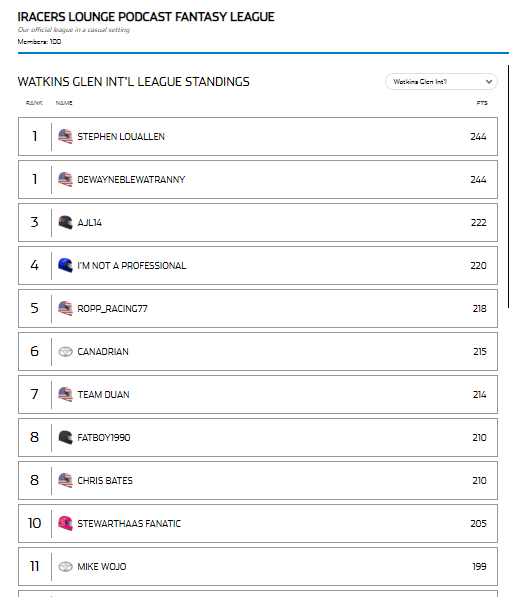Click Fatboy1990's dark helmet avatar
Viewport: 509px width, 597px height.
pos(65,437)
